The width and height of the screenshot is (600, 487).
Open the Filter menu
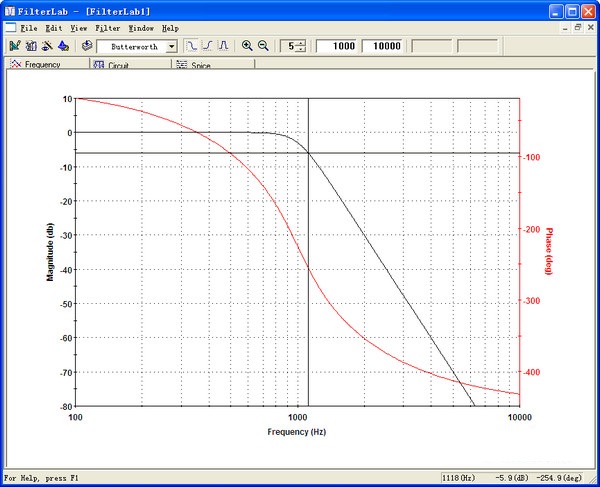pyautogui.click(x=108, y=28)
